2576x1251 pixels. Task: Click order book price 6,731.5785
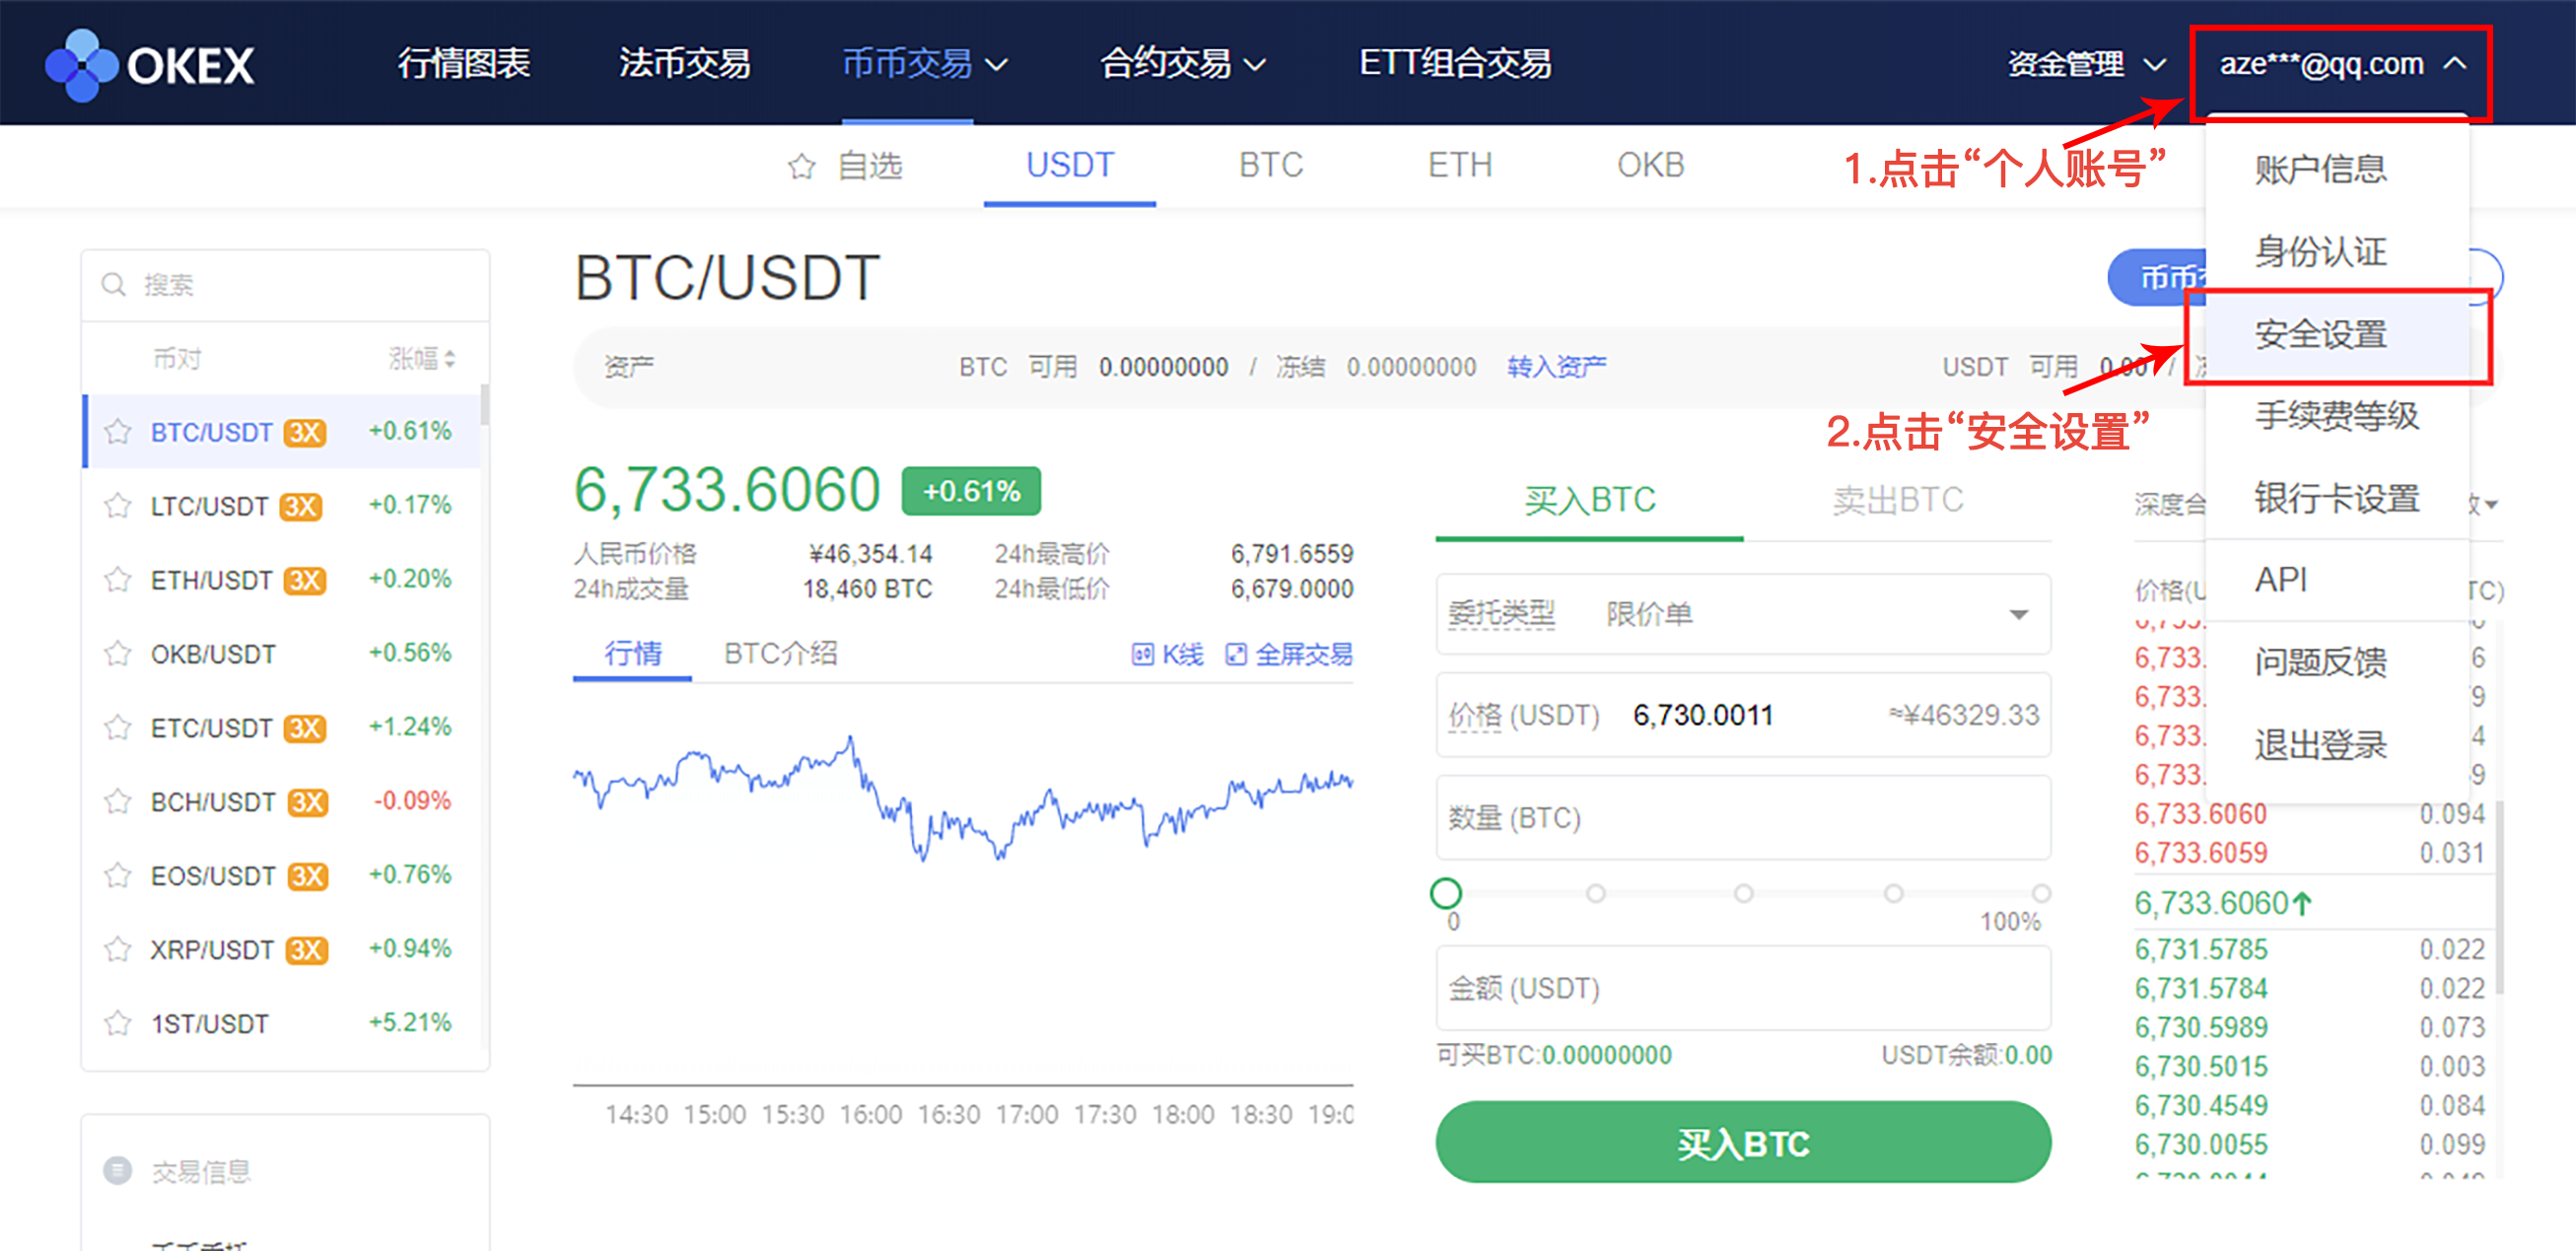[2201, 949]
